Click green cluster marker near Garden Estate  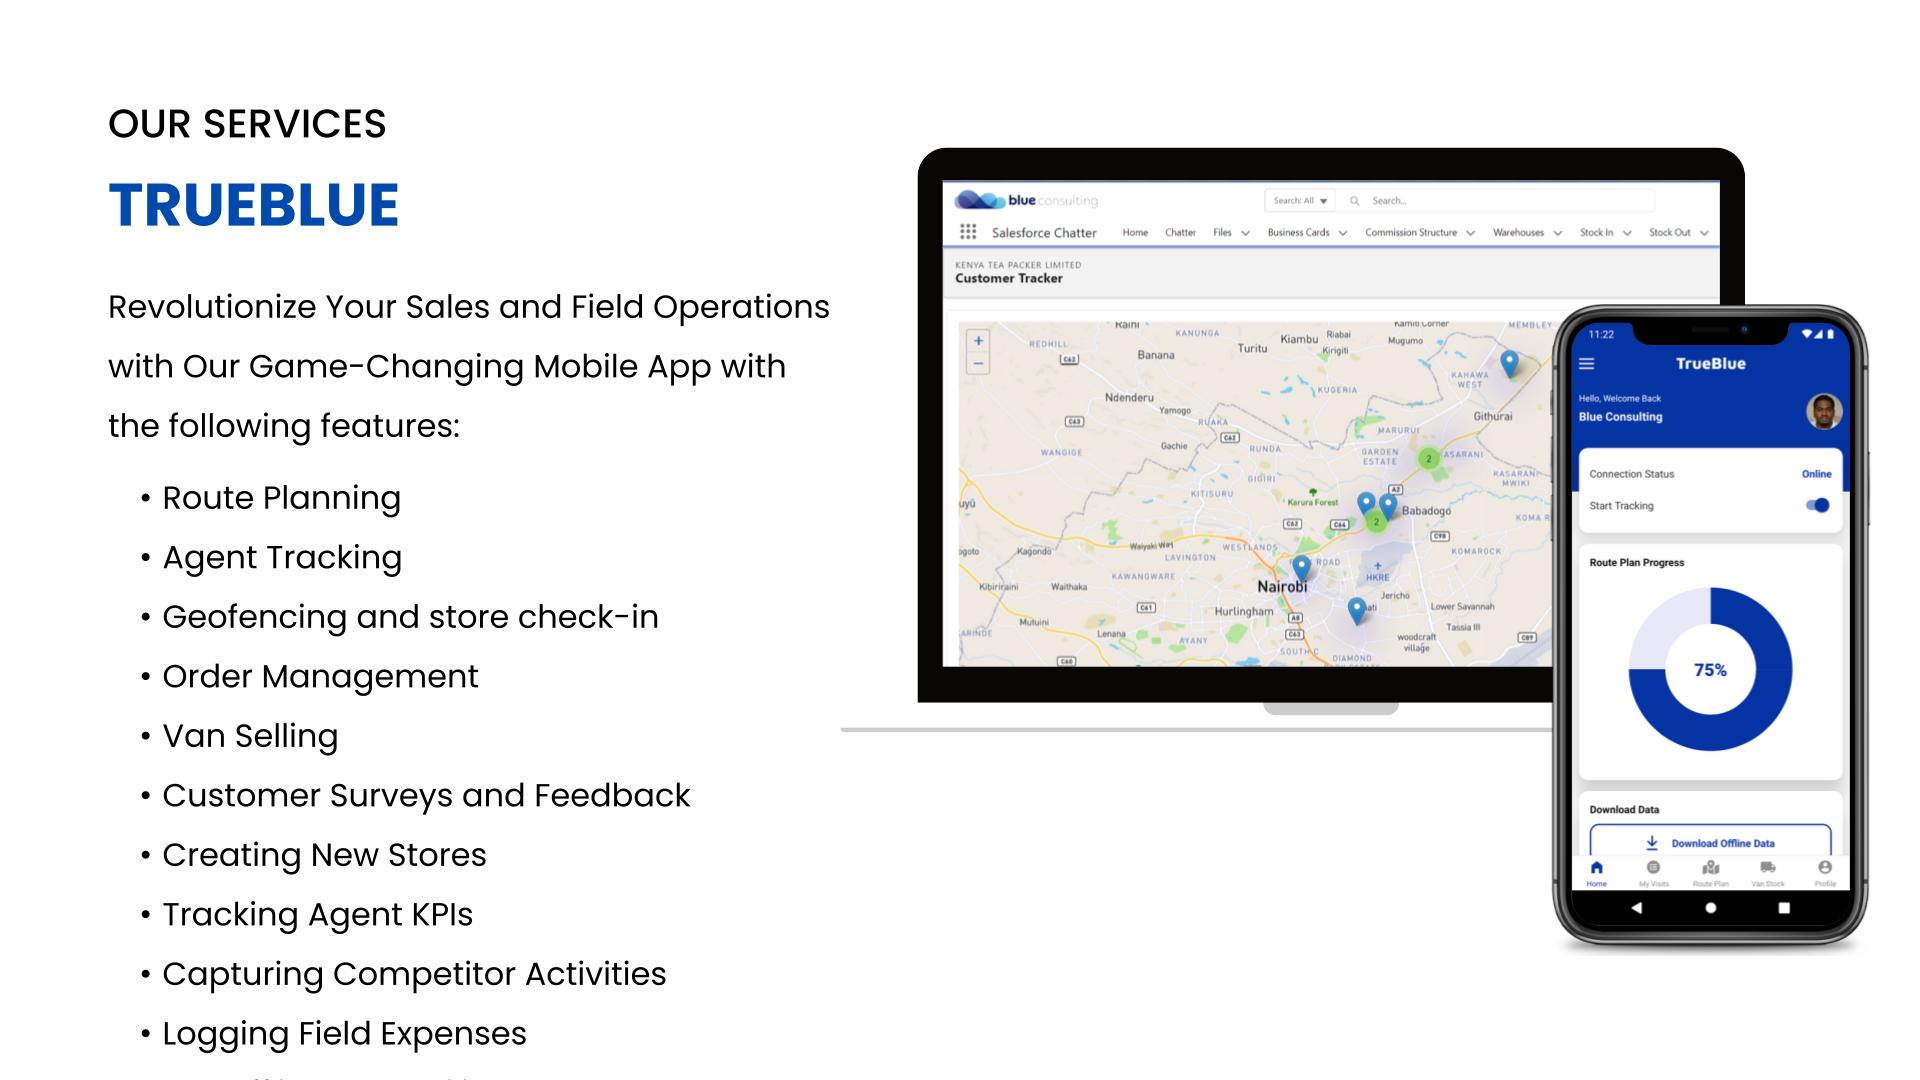click(x=1429, y=459)
